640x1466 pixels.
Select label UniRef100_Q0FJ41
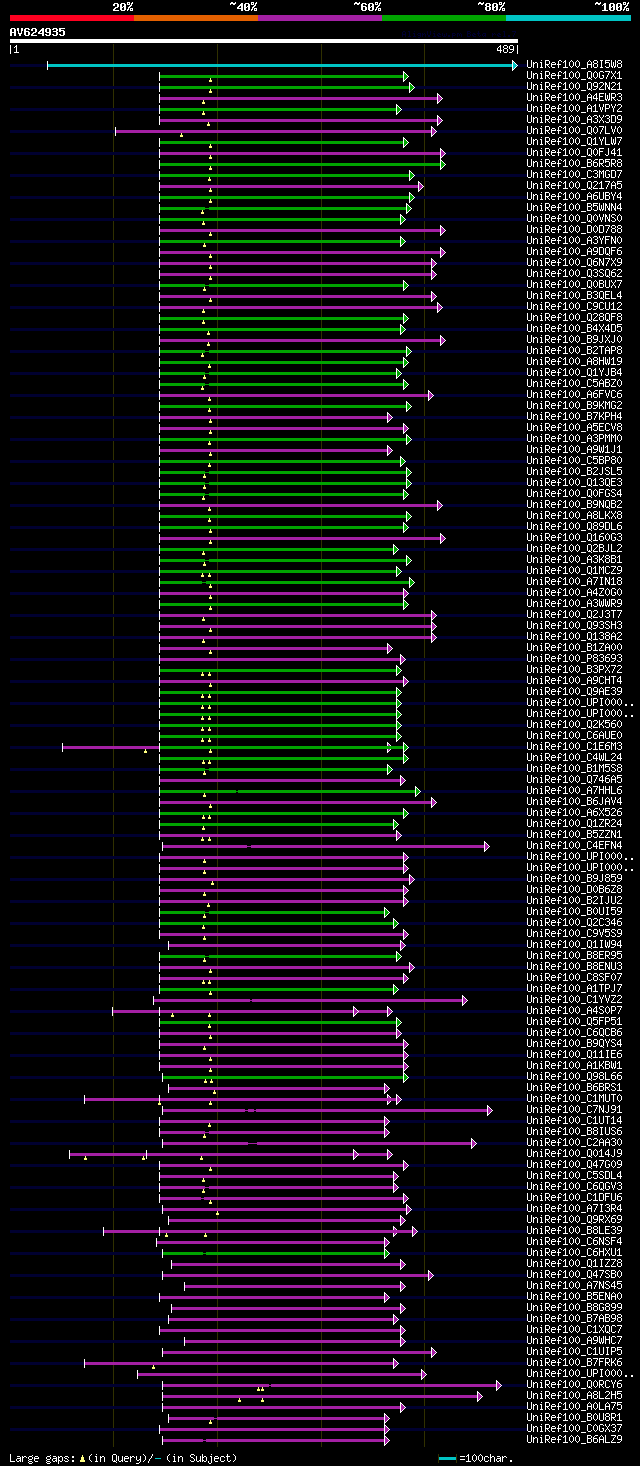pyautogui.click(x=574, y=153)
